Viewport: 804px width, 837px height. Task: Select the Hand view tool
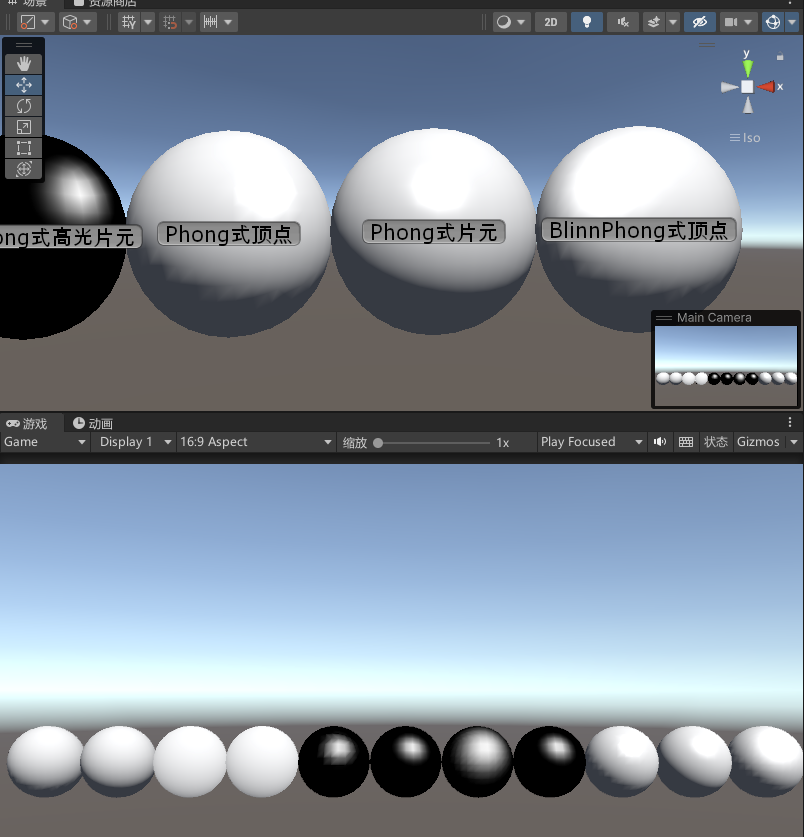click(24, 64)
